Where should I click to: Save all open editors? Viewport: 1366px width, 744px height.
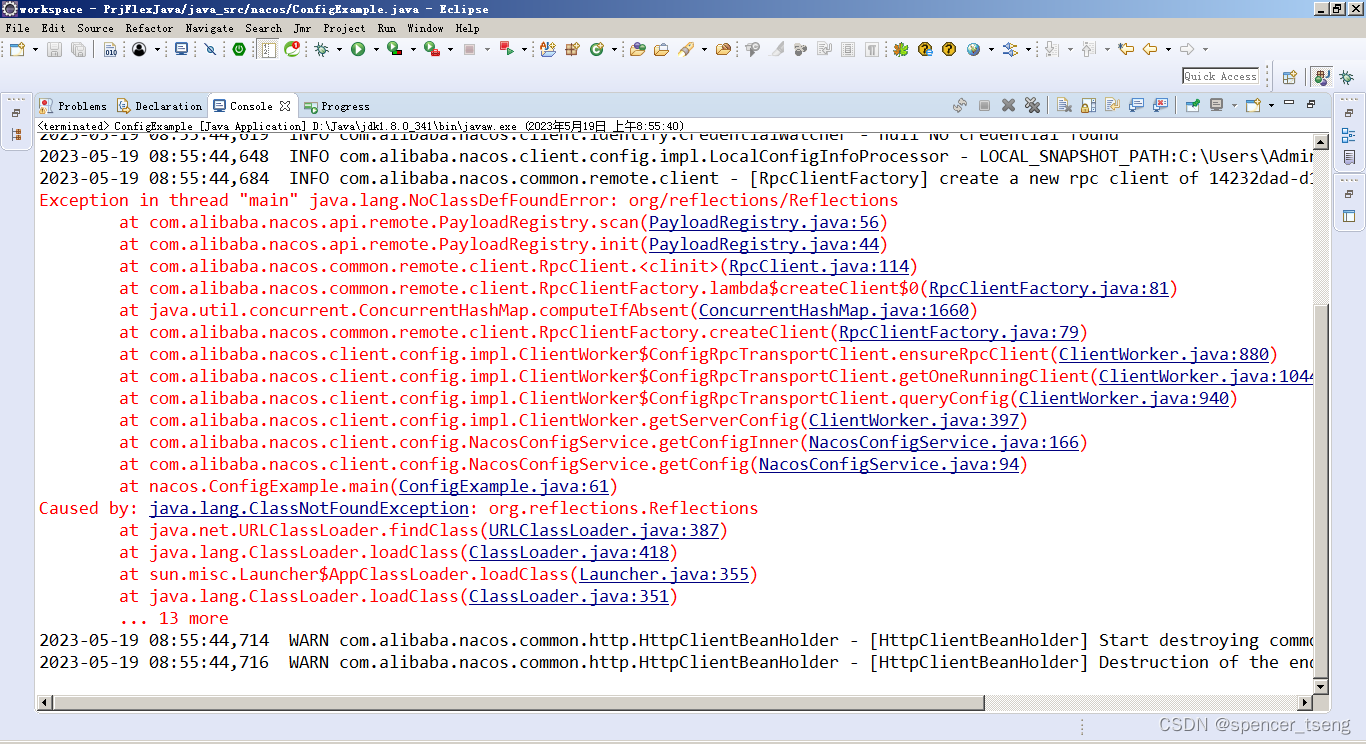tap(78, 50)
